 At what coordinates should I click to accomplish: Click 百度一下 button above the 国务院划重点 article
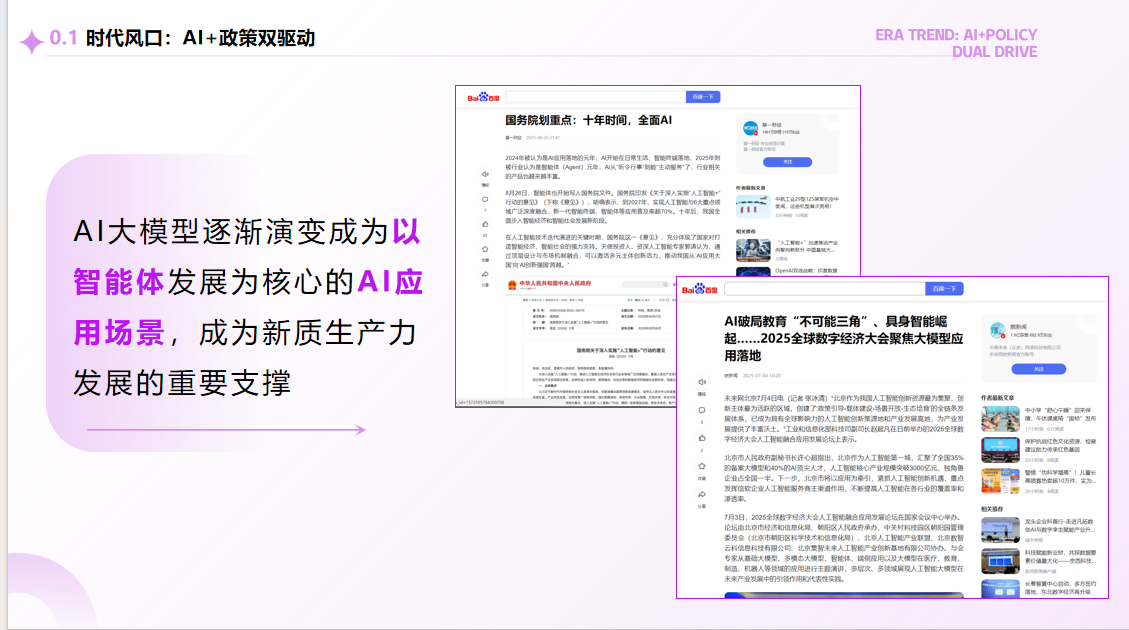tap(703, 96)
